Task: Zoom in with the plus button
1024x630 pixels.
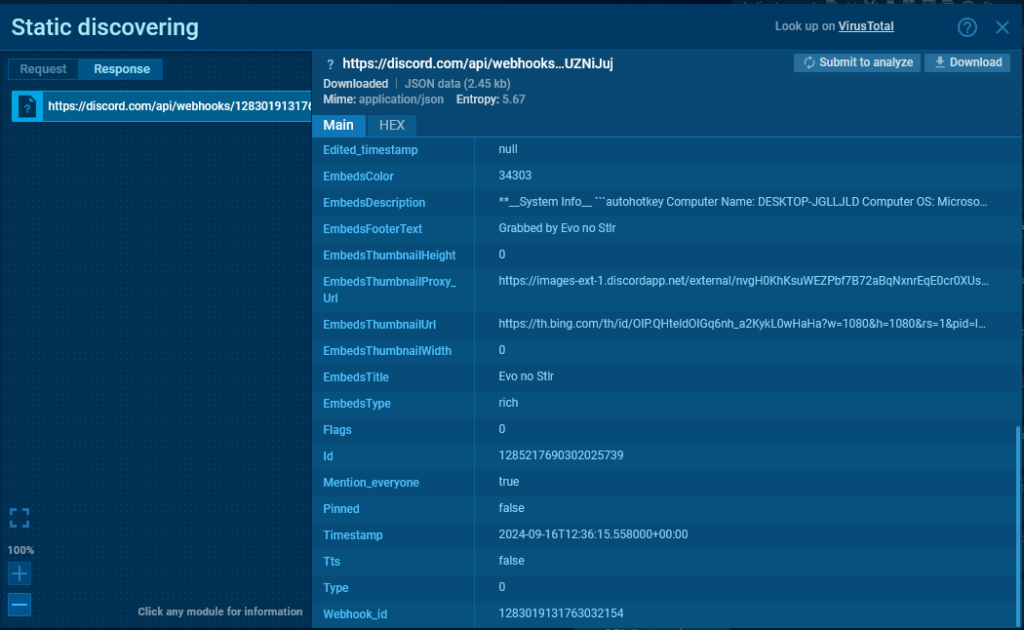Action: 20,574
